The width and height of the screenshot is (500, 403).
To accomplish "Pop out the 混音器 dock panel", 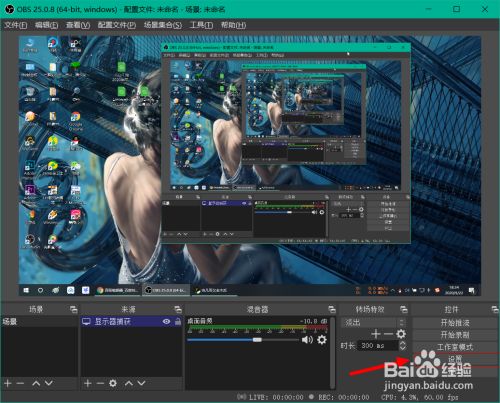I will (332, 310).
